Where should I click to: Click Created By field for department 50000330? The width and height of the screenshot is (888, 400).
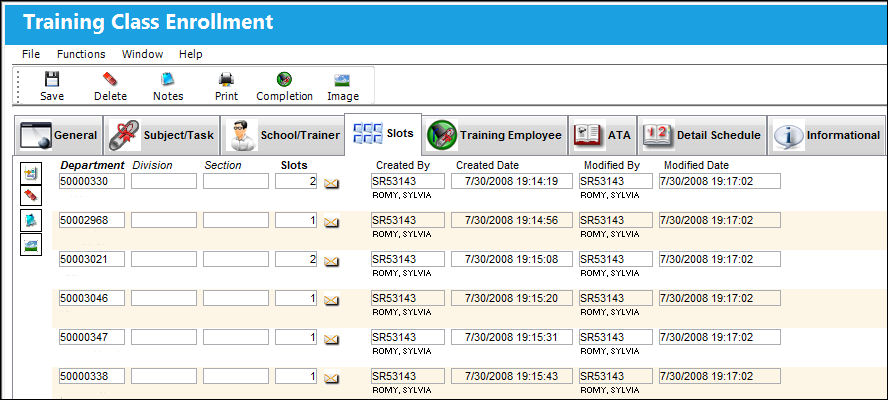click(x=408, y=181)
